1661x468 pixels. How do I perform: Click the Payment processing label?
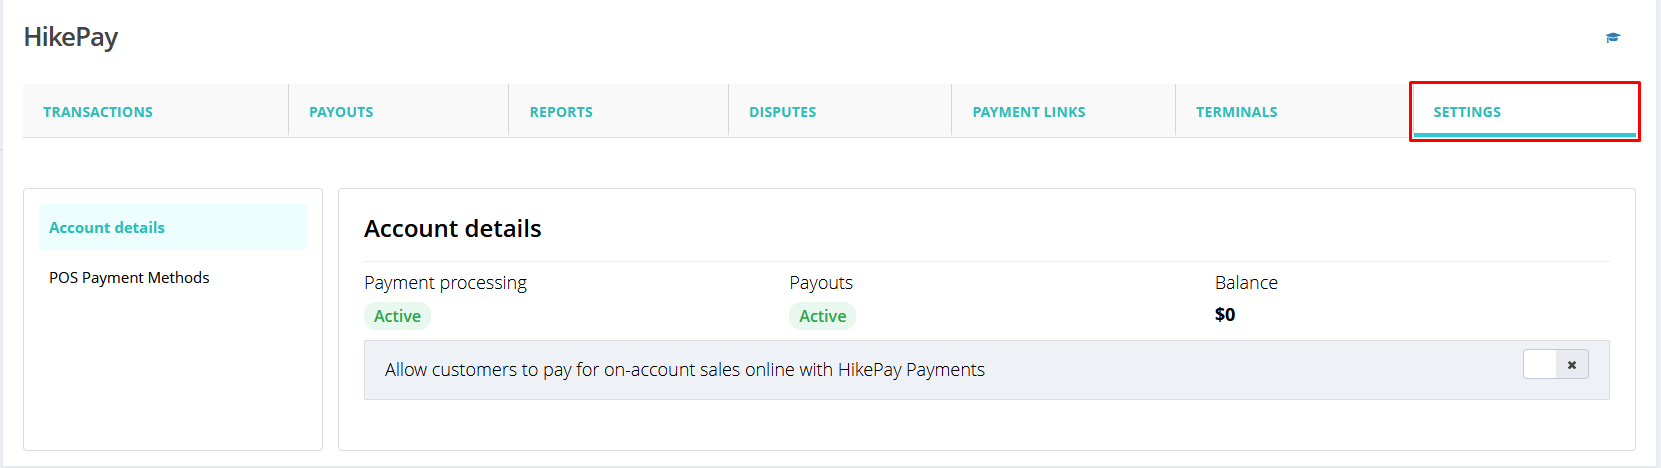pos(445,283)
